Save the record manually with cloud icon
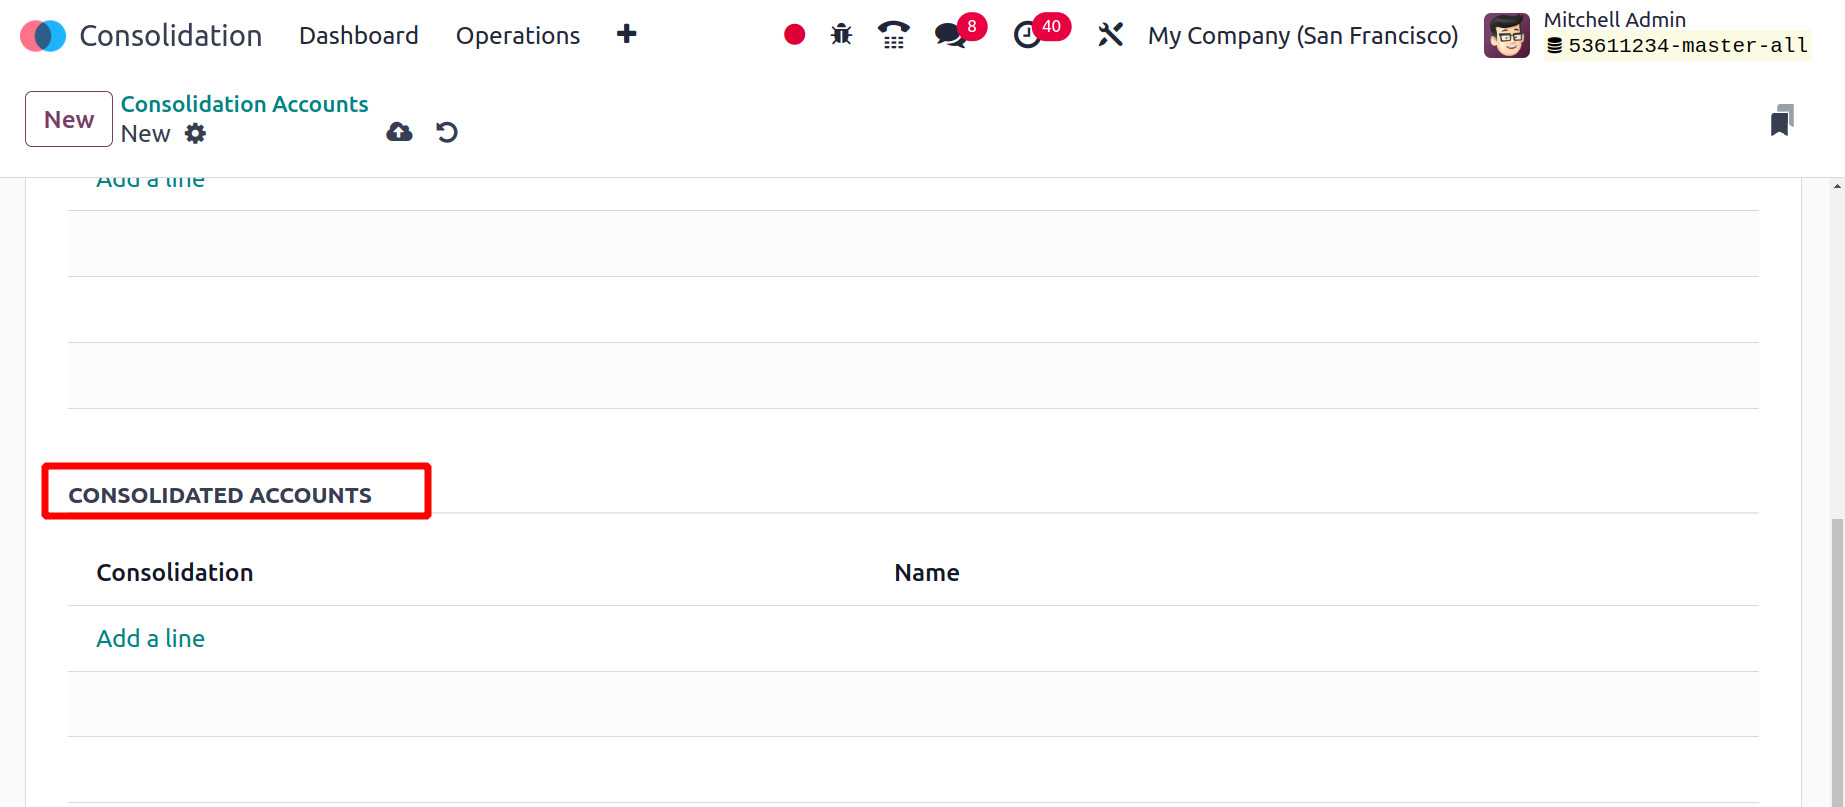 pos(399,132)
